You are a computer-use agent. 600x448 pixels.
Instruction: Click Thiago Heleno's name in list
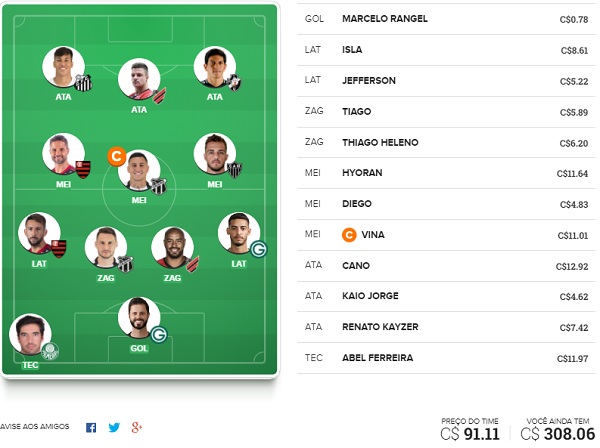380,142
